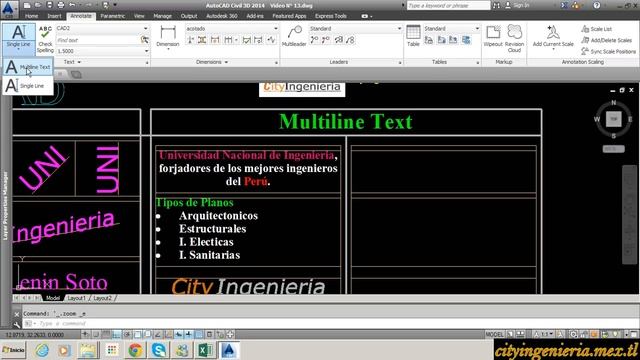The width and height of the screenshot is (640, 360).
Task: Open the Express Tools ribbon tab
Action: point(331,16)
